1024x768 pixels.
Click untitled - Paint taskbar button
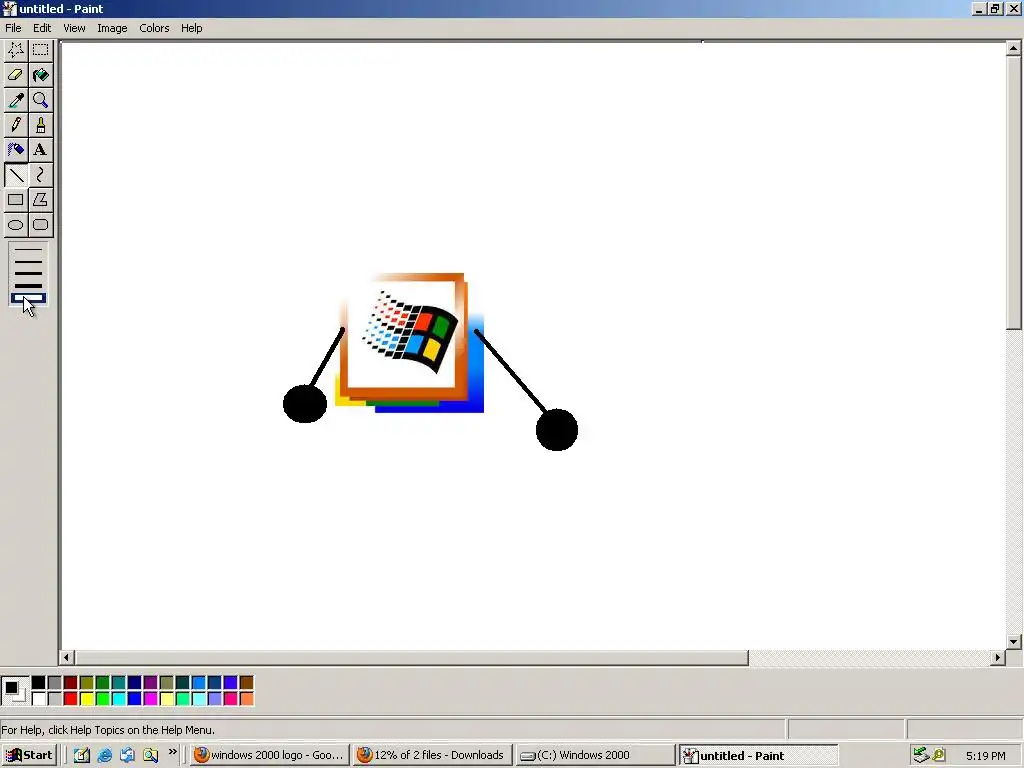758,756
